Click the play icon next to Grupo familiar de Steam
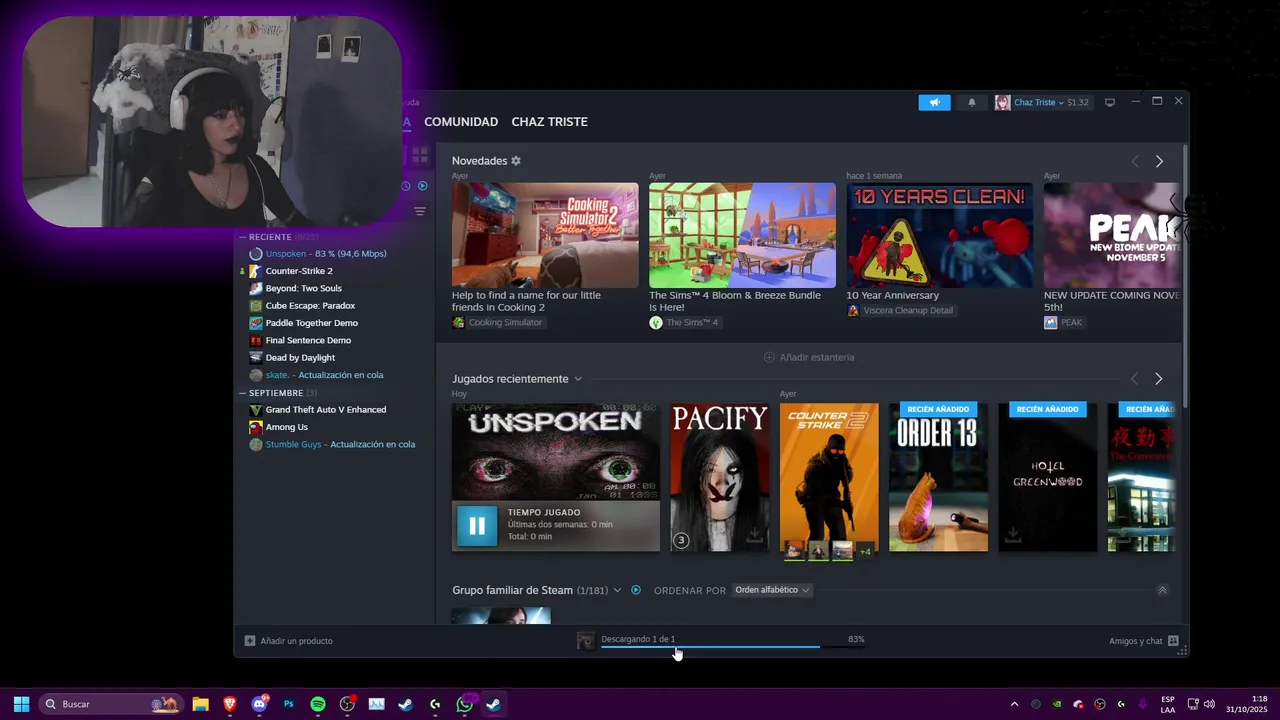1280x720 pixels. tap(636, 590)
